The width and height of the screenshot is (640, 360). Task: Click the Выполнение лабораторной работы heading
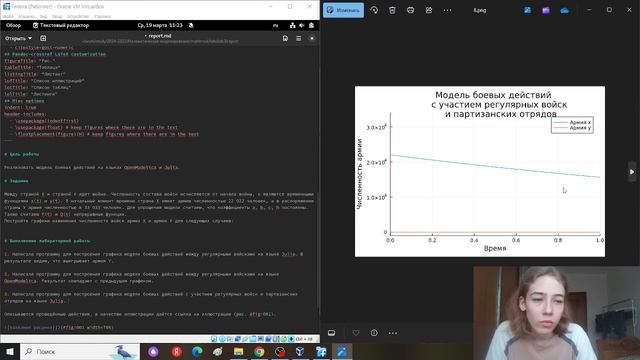tap(47, 241)
